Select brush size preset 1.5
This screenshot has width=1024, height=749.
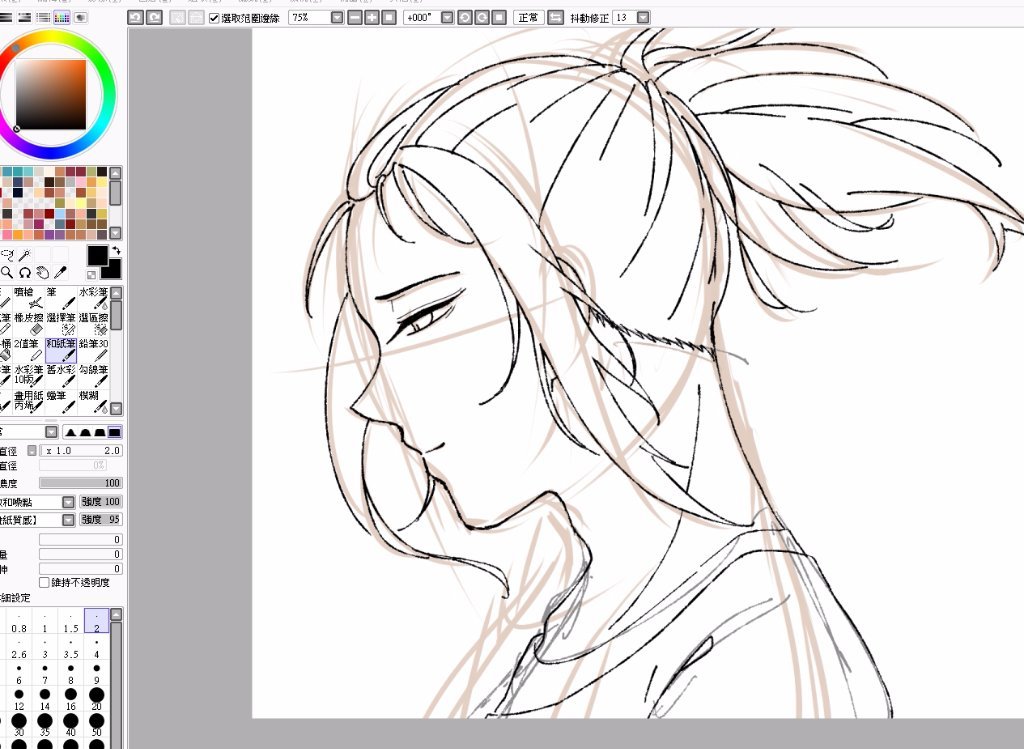click(x=71, y=621)
